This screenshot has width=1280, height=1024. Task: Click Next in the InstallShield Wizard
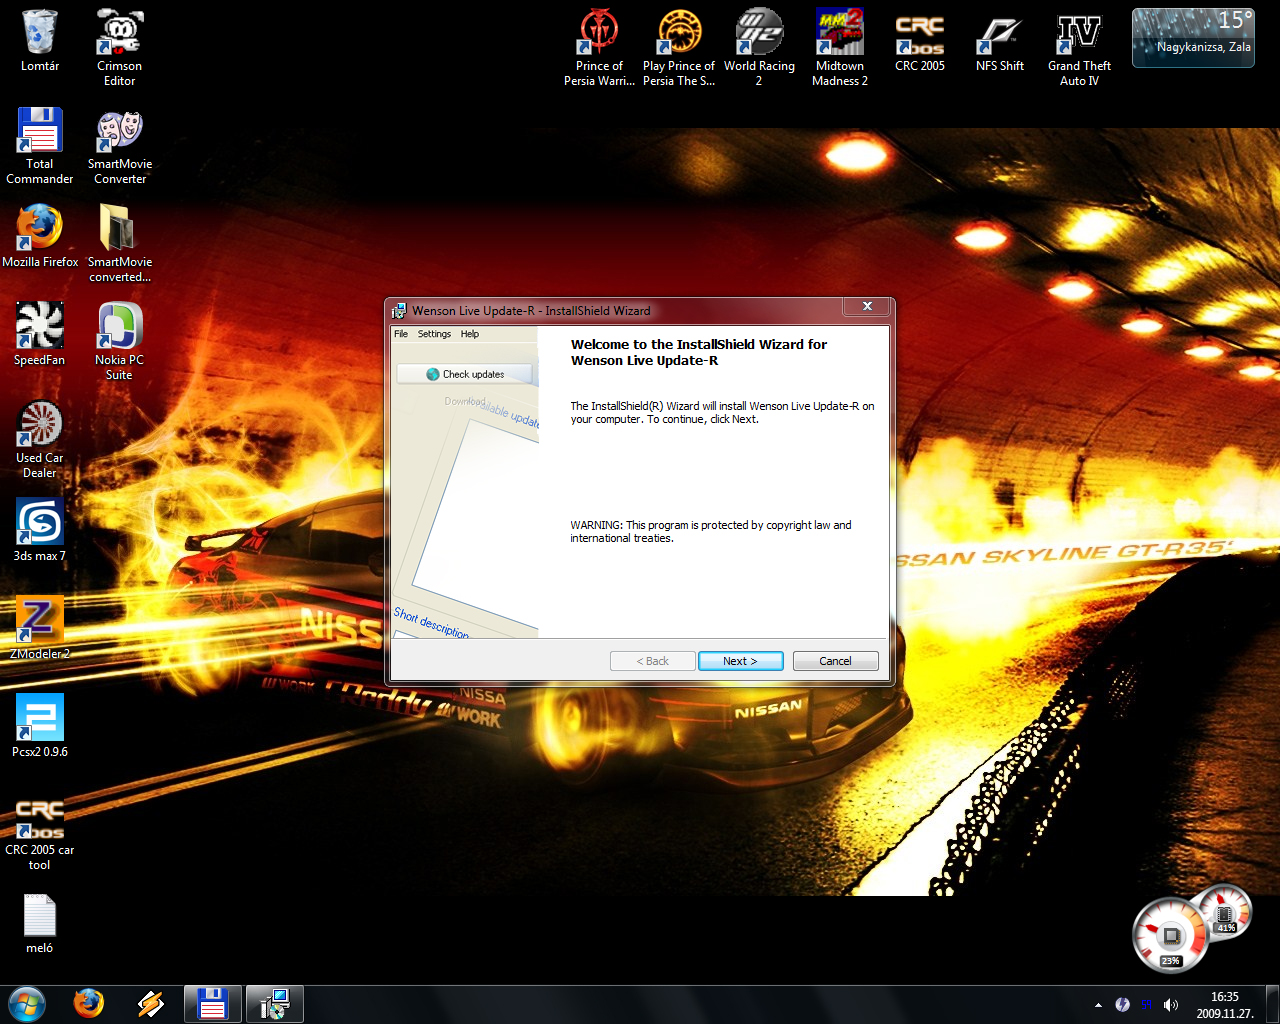[740, 661]
